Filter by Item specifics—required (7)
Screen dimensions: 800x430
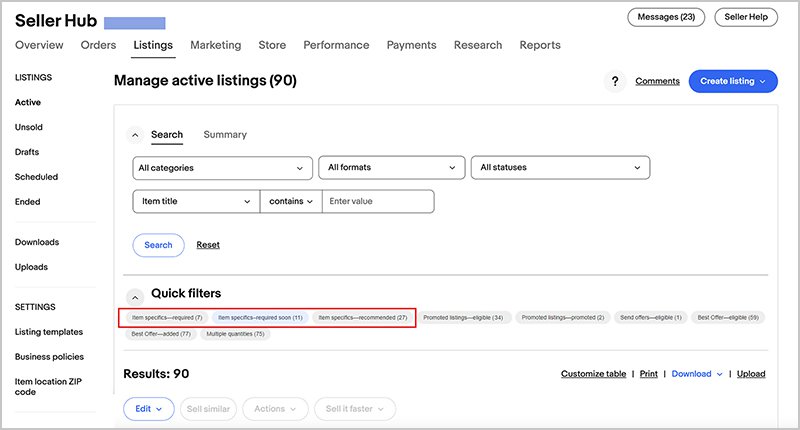click(167, 318)
